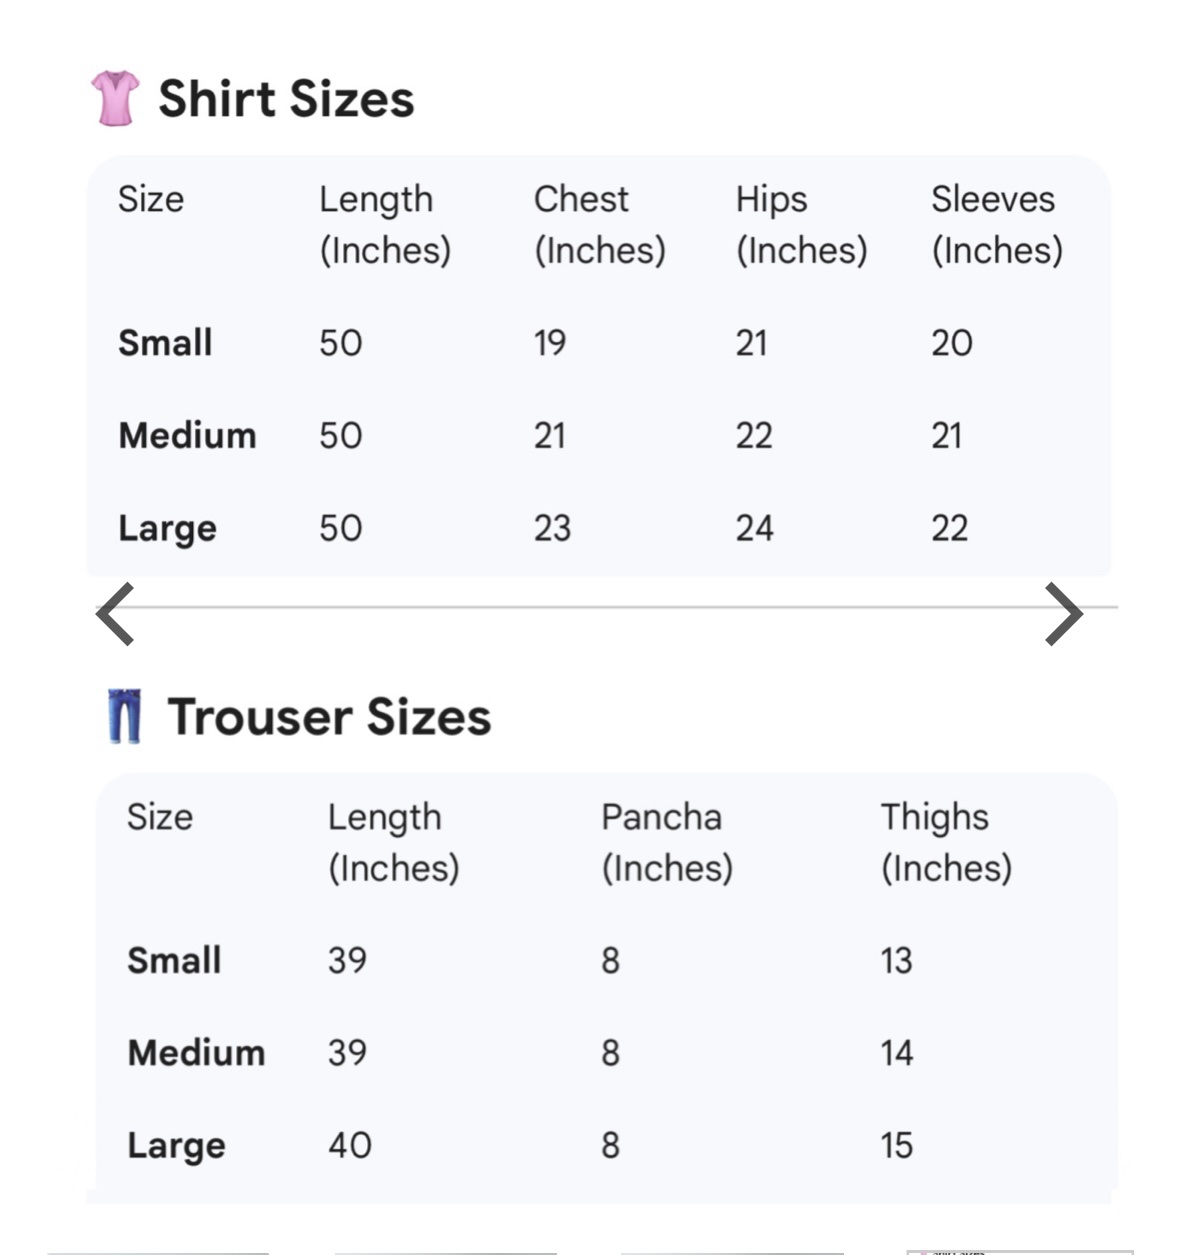
Task: Click the Thighs (Inches) column header
Action: pyautogui.click(x=946, y=842)
